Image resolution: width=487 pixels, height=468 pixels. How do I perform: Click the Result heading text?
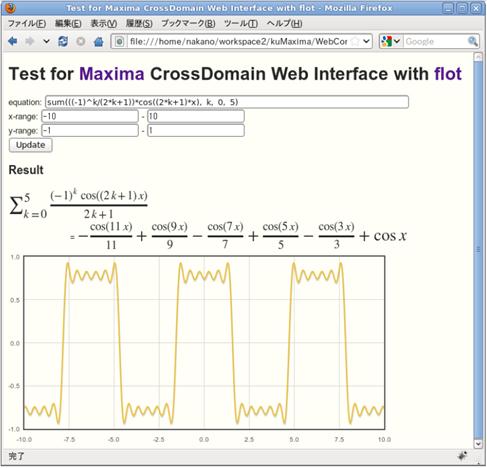point(26,170)
